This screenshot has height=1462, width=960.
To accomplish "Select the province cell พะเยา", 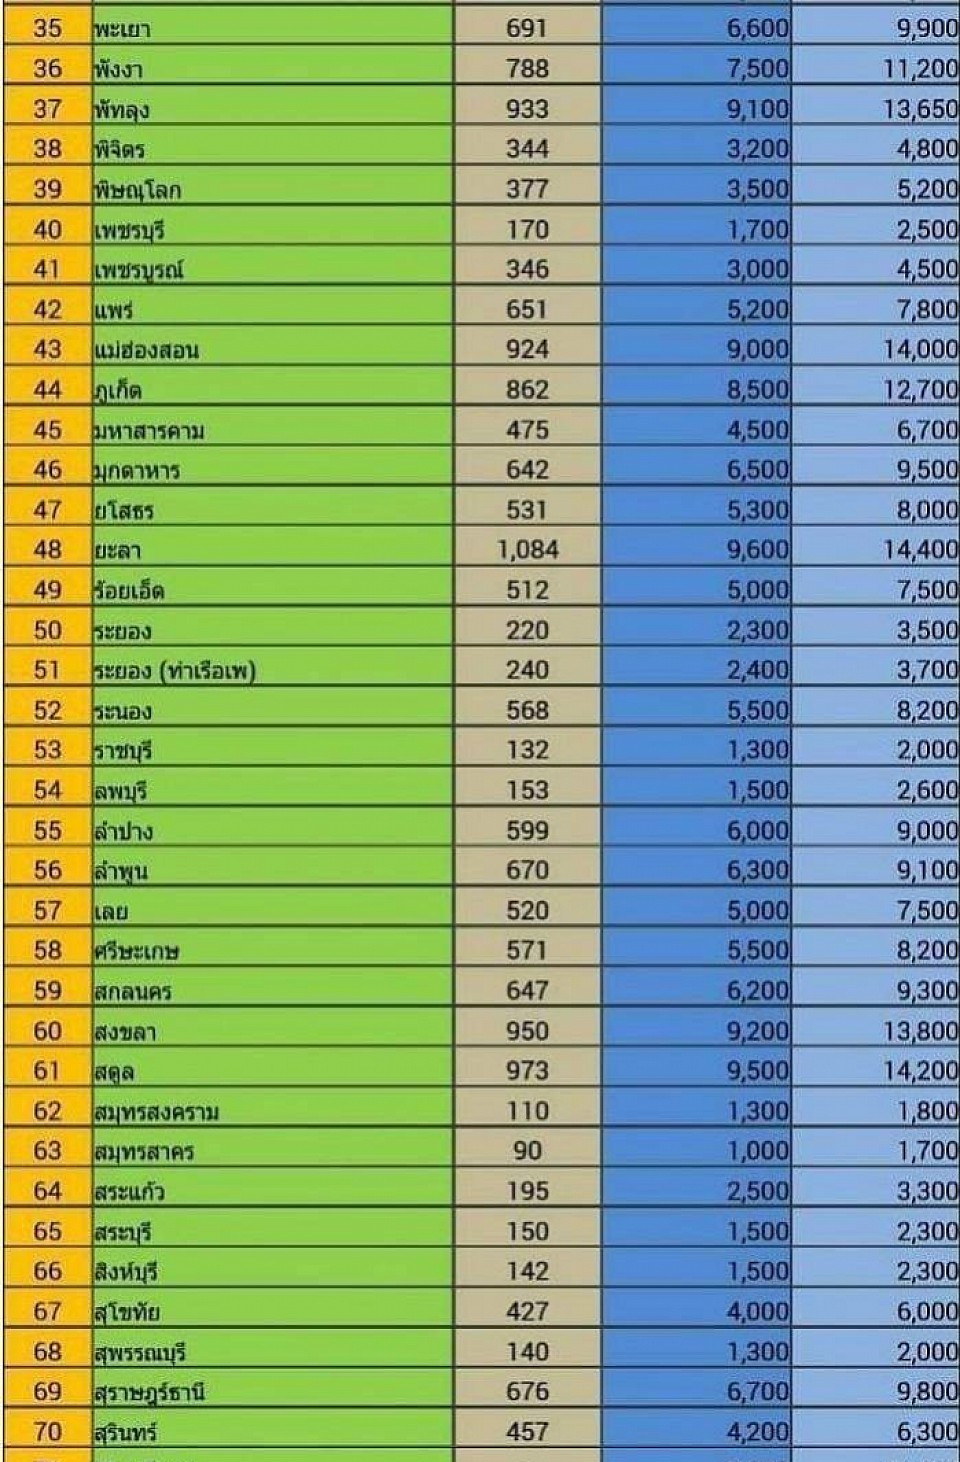I will pyautogui.click(x=272, y=29).
